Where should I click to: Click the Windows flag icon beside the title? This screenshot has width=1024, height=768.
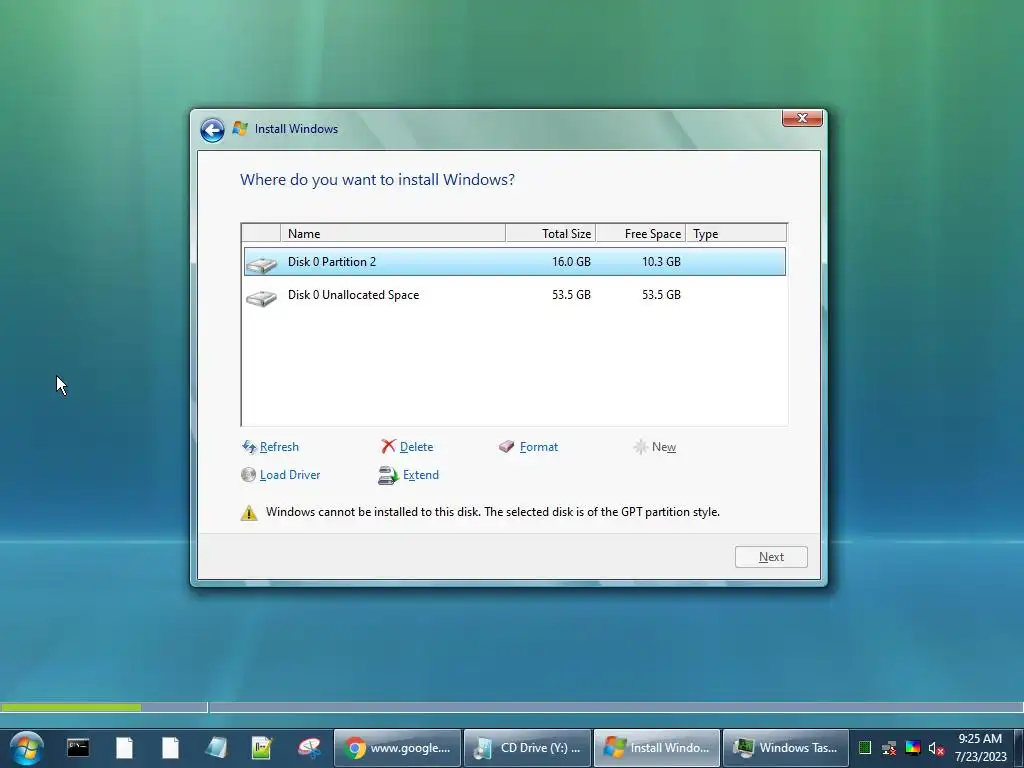coord(240,129)
